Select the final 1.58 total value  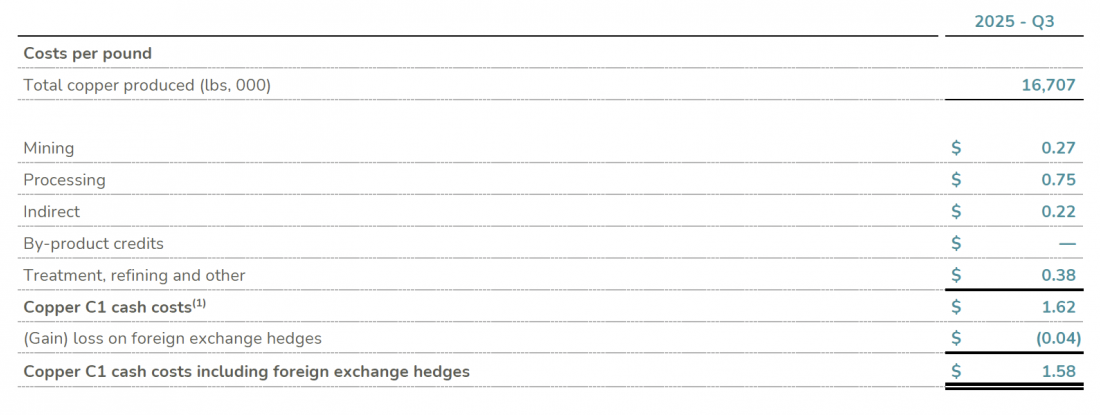(x=1058, y=372)
